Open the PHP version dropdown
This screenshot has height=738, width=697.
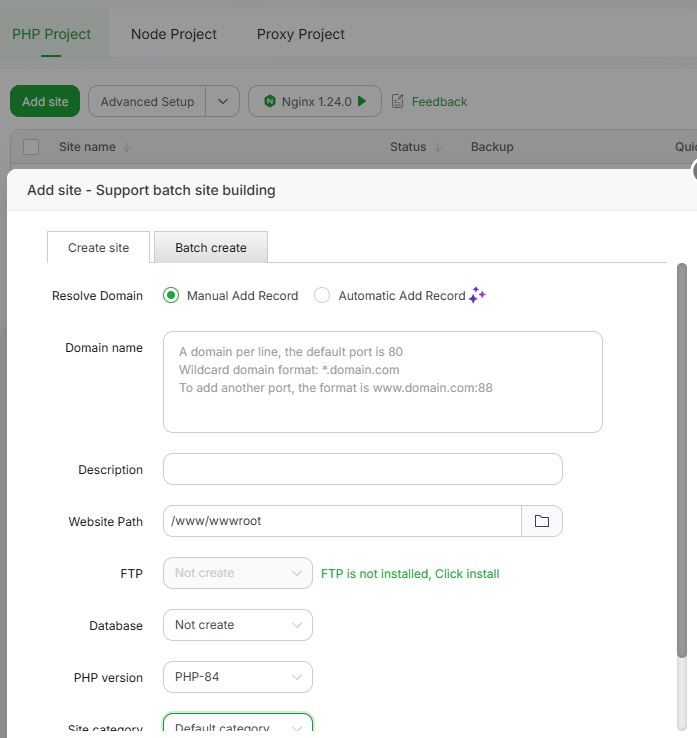(238, 677)
